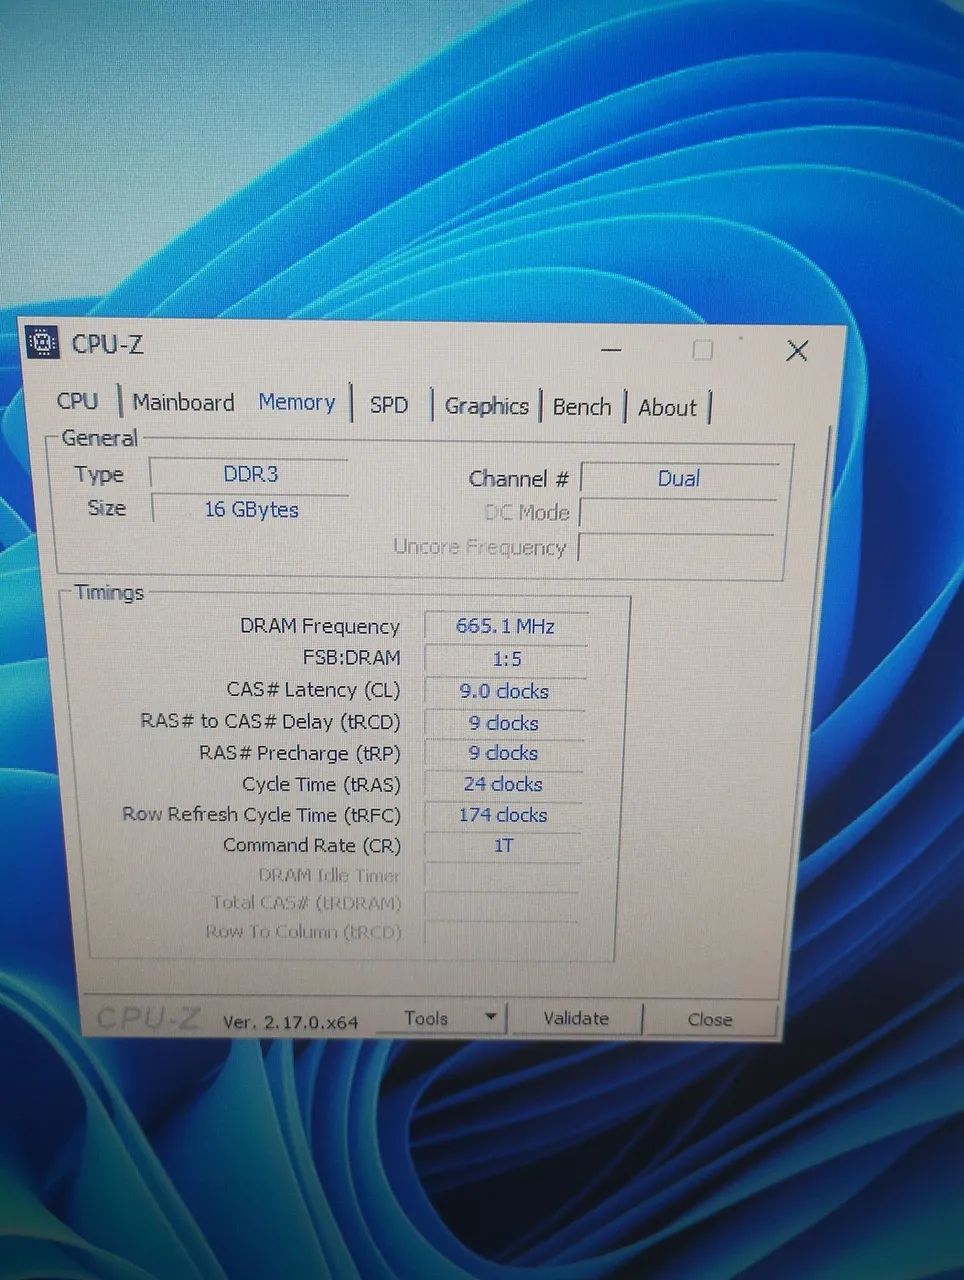Click the tRCD 9 clocks value
964x1280 pixels.
coord(504,722)
